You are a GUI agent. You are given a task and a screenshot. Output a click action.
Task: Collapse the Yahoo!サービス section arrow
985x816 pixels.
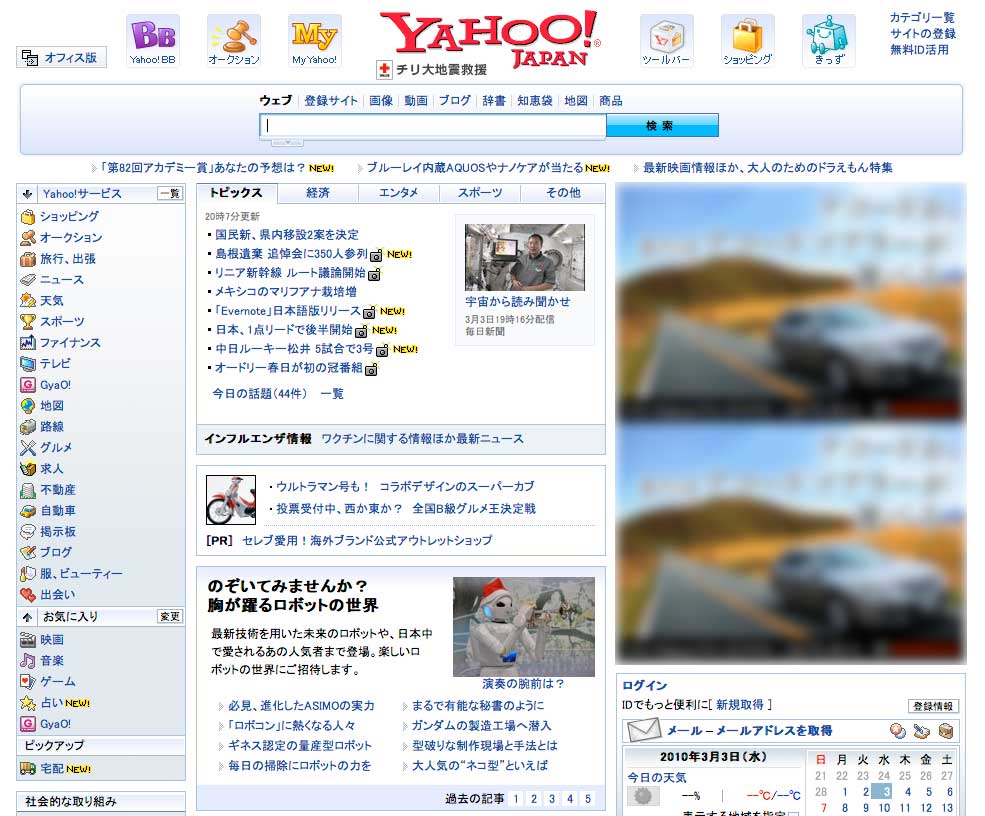pyautogui.click(x=27, y=194)
